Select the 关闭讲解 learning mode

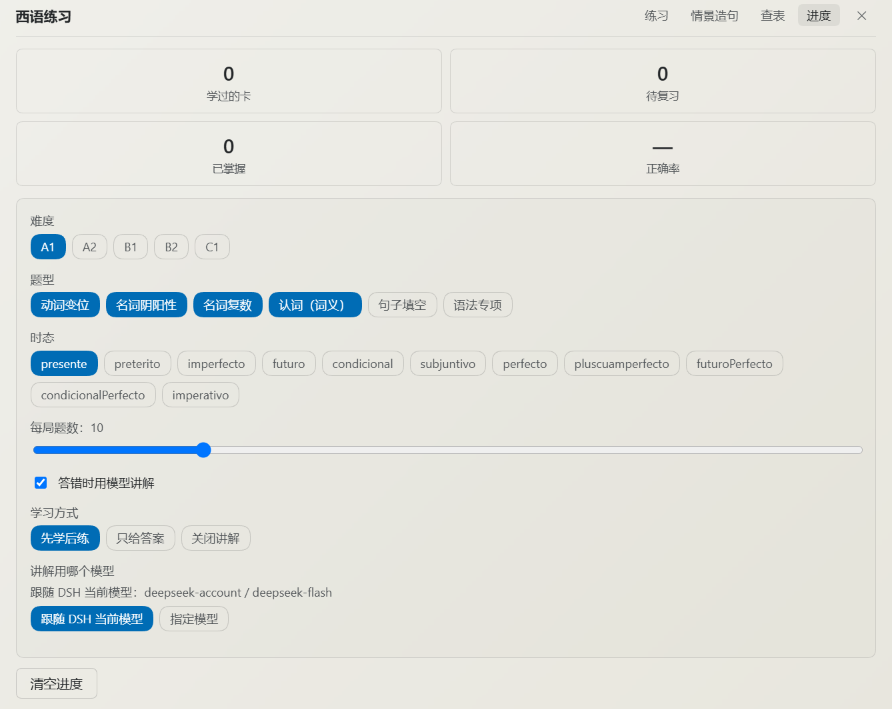[x=216, y=538]
